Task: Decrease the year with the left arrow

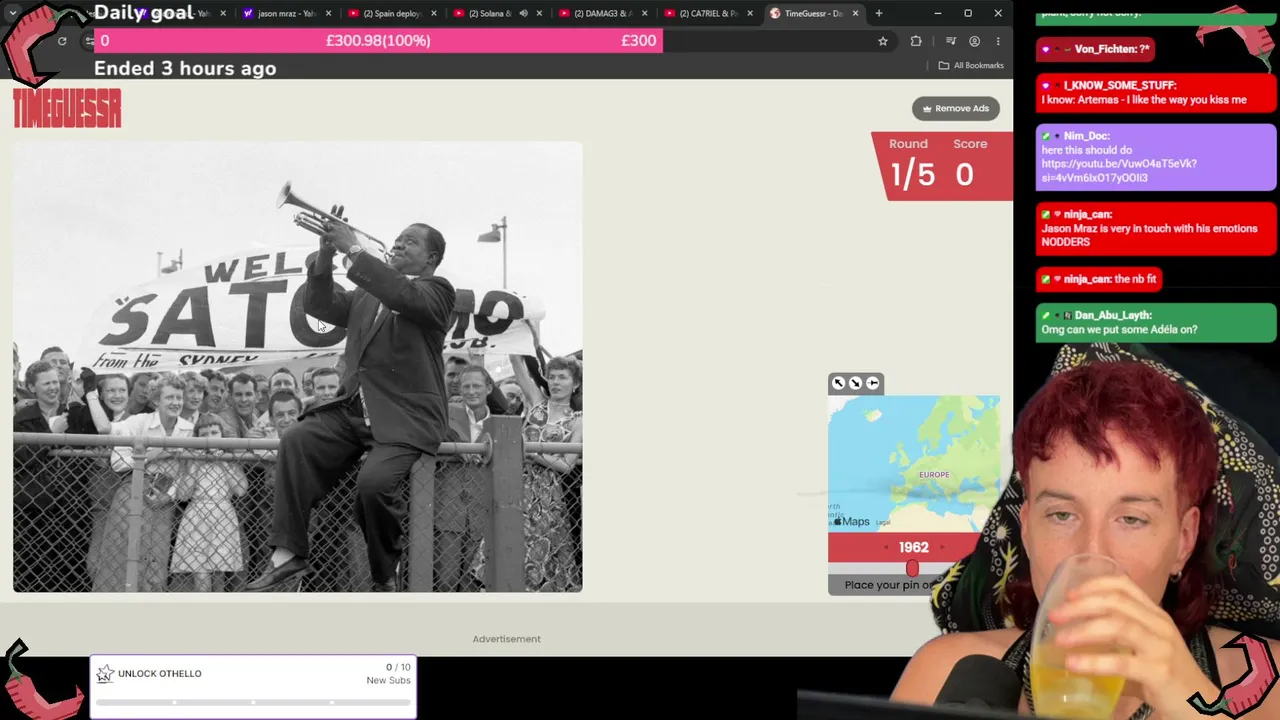Action: pyautogui.click(x=886, y=547)
